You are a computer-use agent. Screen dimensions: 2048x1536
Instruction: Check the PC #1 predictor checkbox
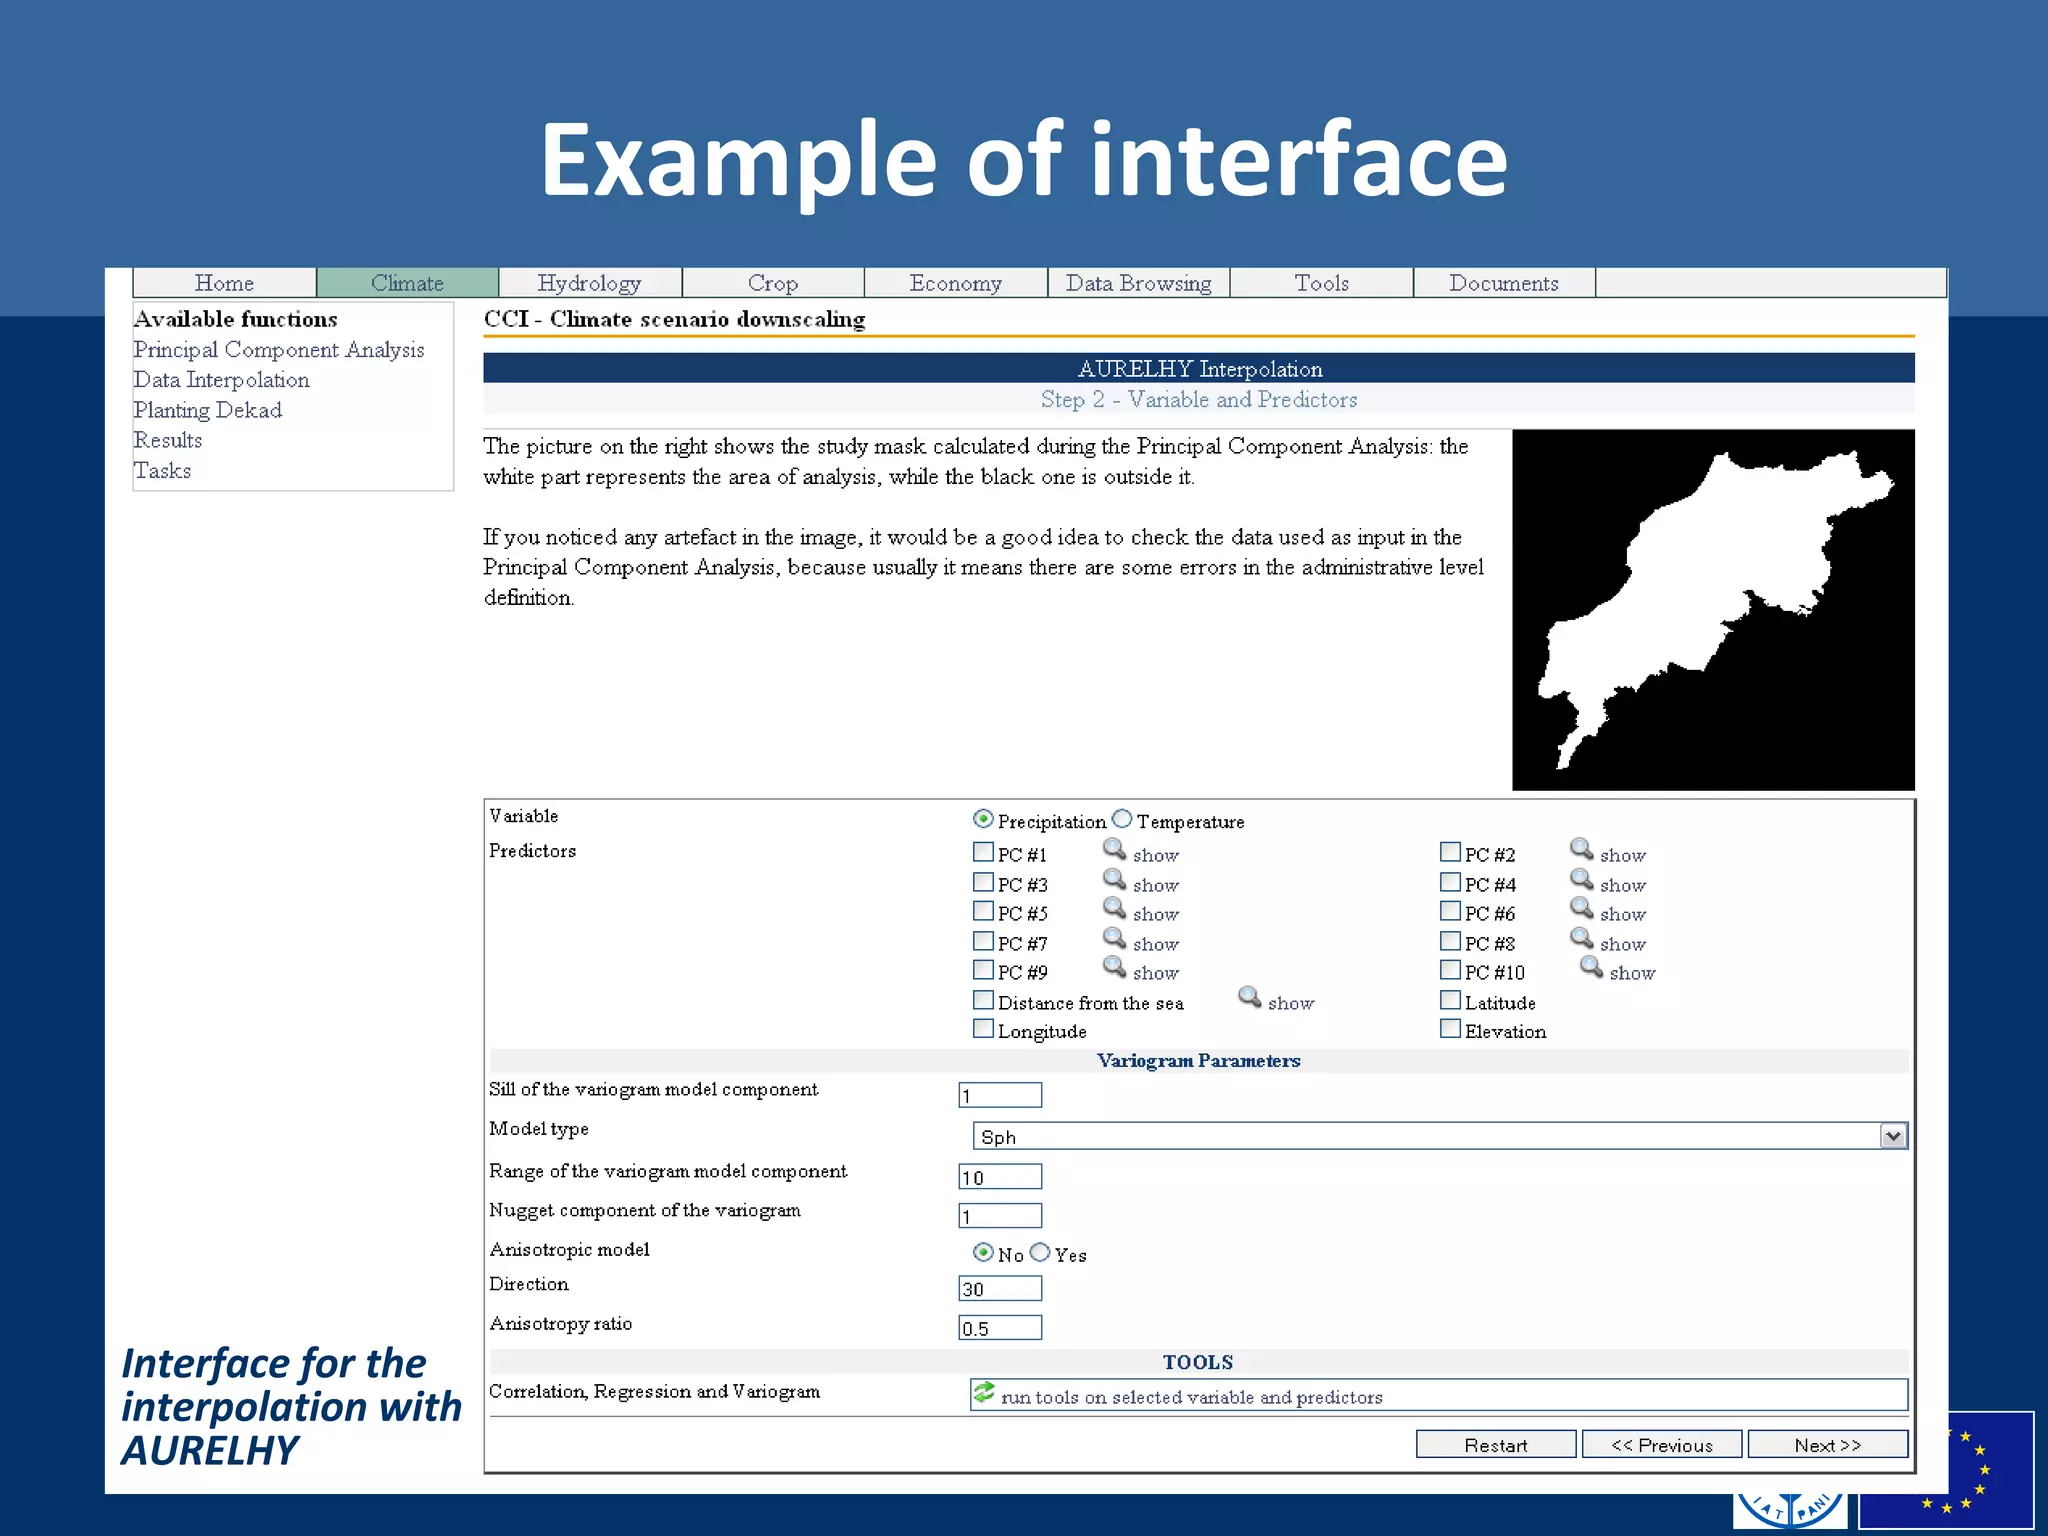click(x=983, y=852)
